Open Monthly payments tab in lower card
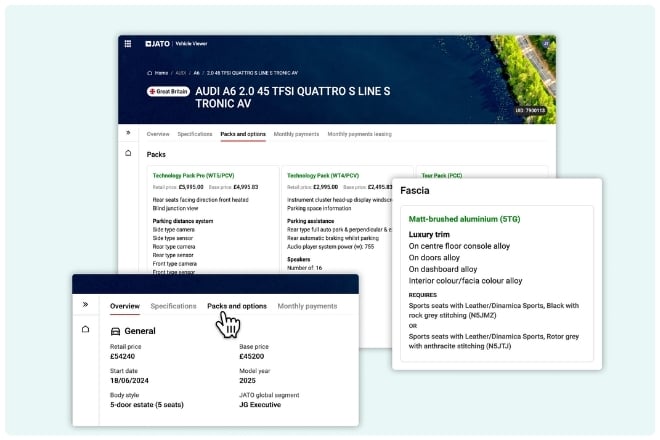The image size is (660, 440). click(307, 306)
